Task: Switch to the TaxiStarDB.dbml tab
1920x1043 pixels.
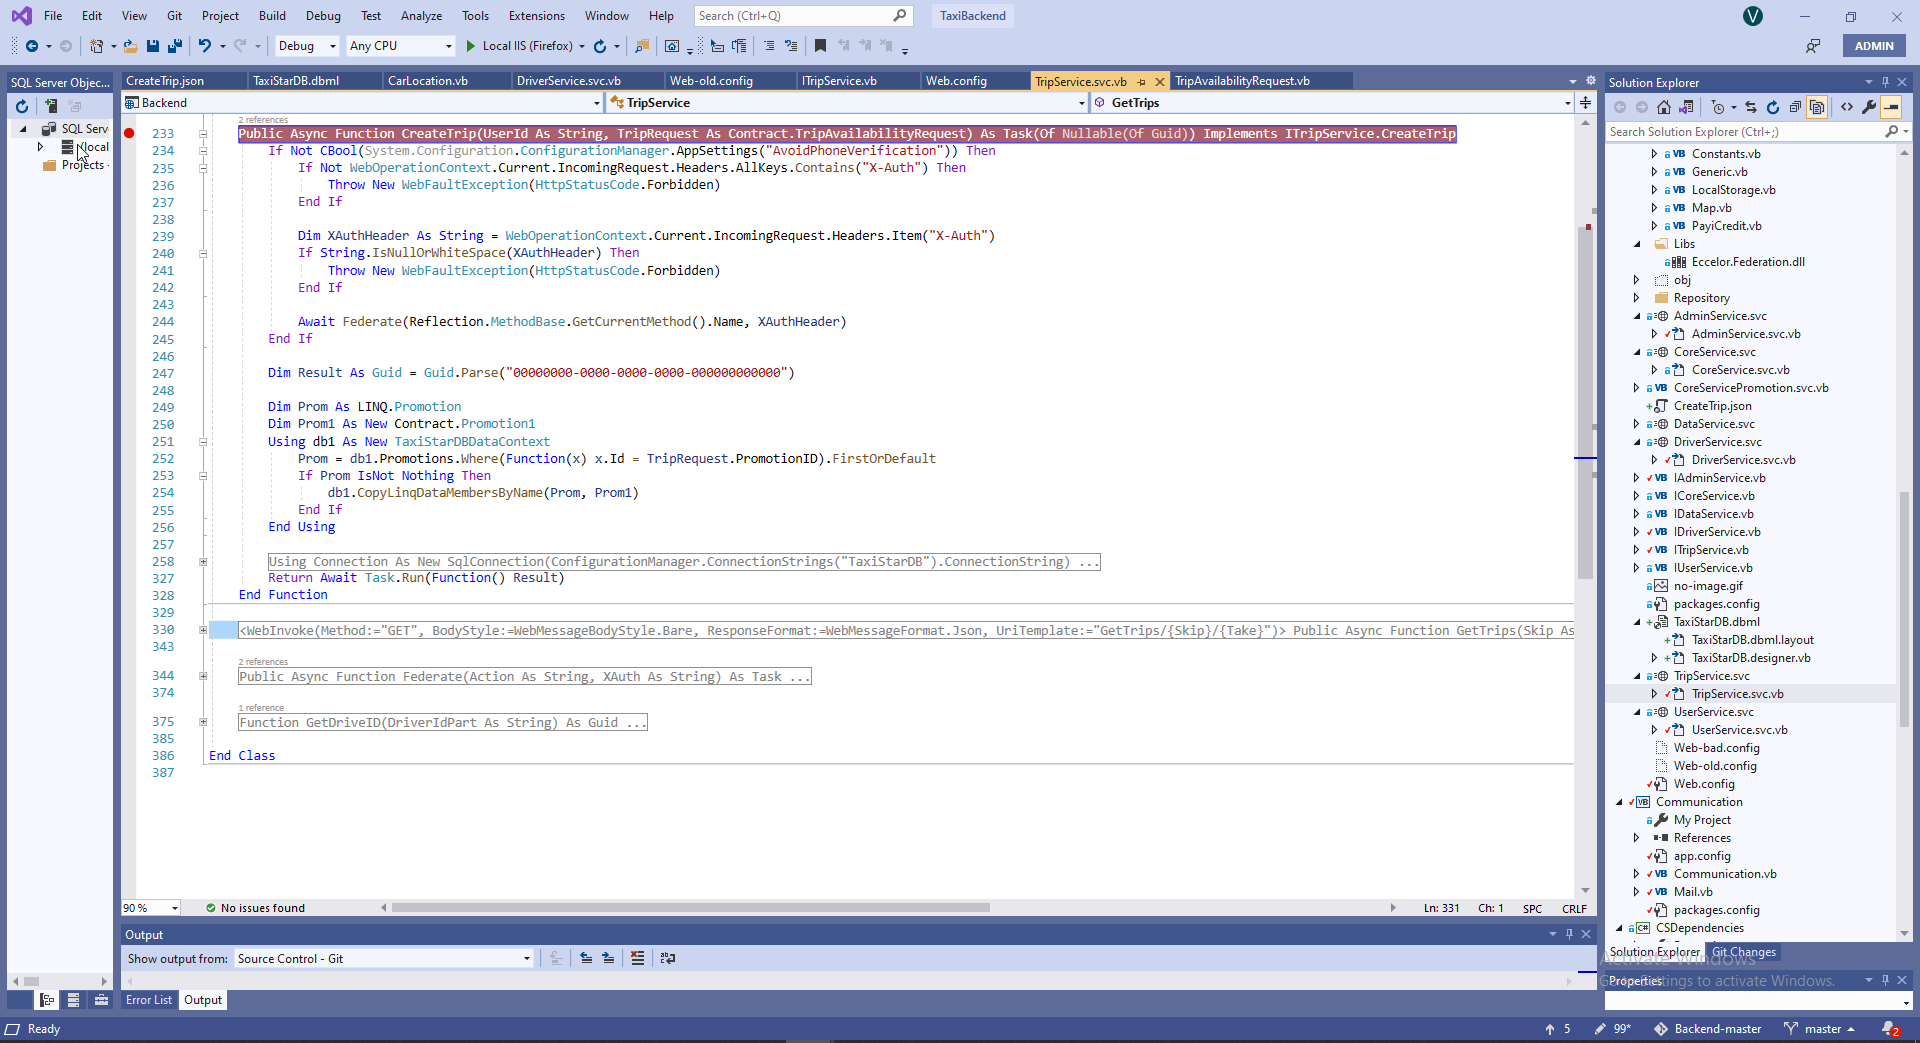Action: coord(296,81)
